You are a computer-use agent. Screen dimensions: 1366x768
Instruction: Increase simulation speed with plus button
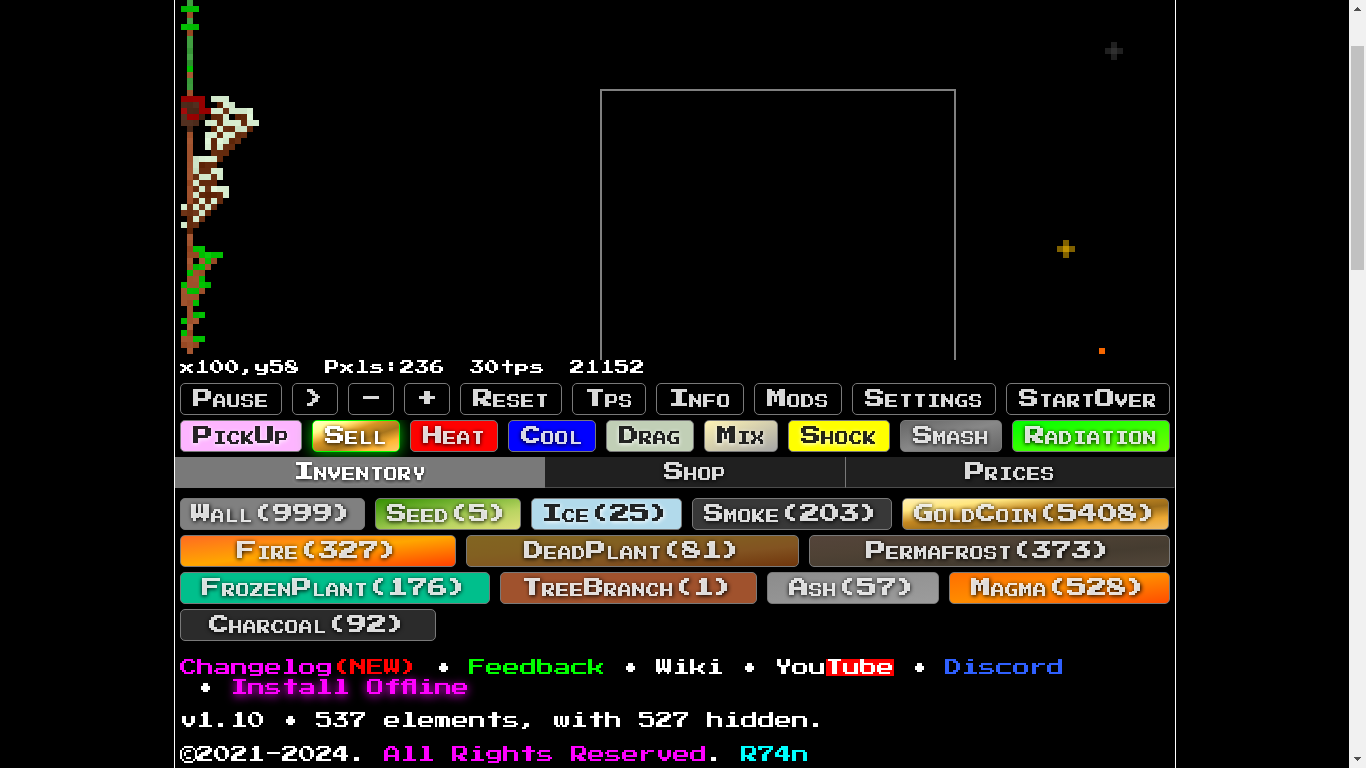[427, 399]
